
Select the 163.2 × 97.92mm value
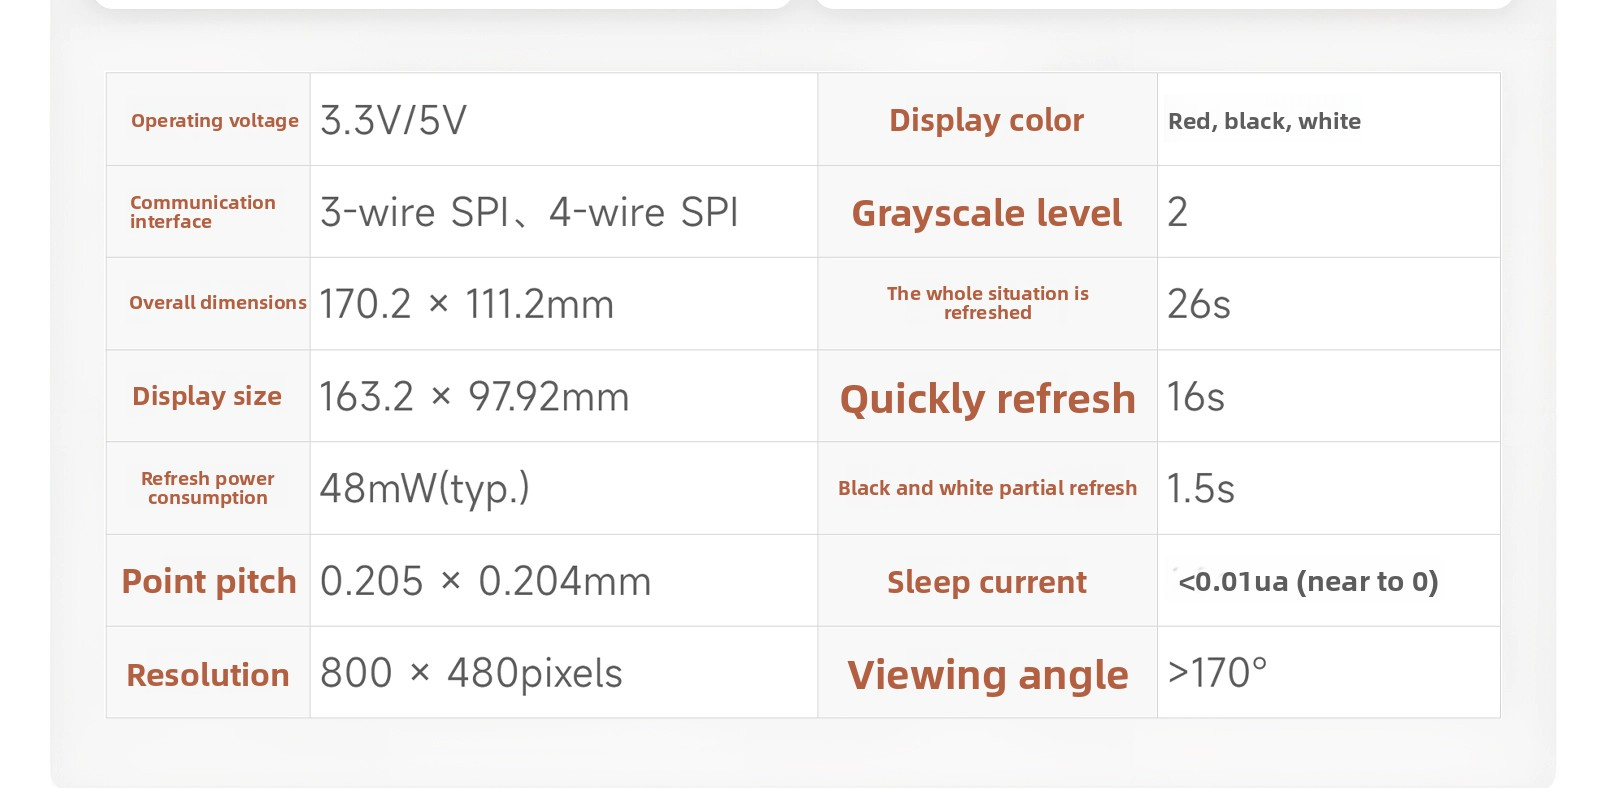coord(474,397)
